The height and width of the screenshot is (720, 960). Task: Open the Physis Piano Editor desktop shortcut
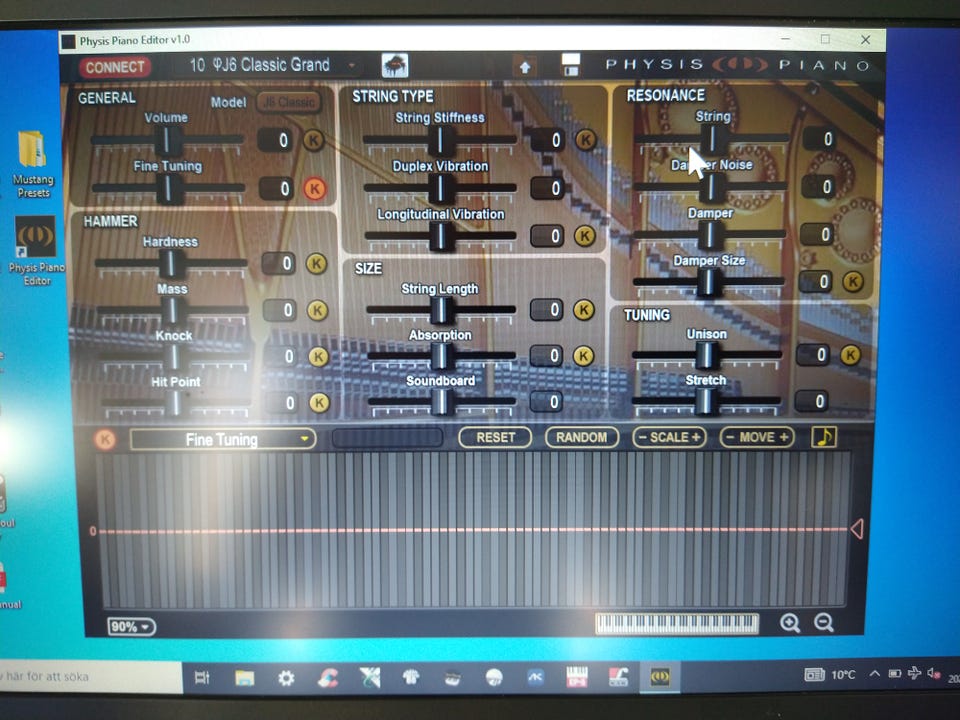(36, 251)
